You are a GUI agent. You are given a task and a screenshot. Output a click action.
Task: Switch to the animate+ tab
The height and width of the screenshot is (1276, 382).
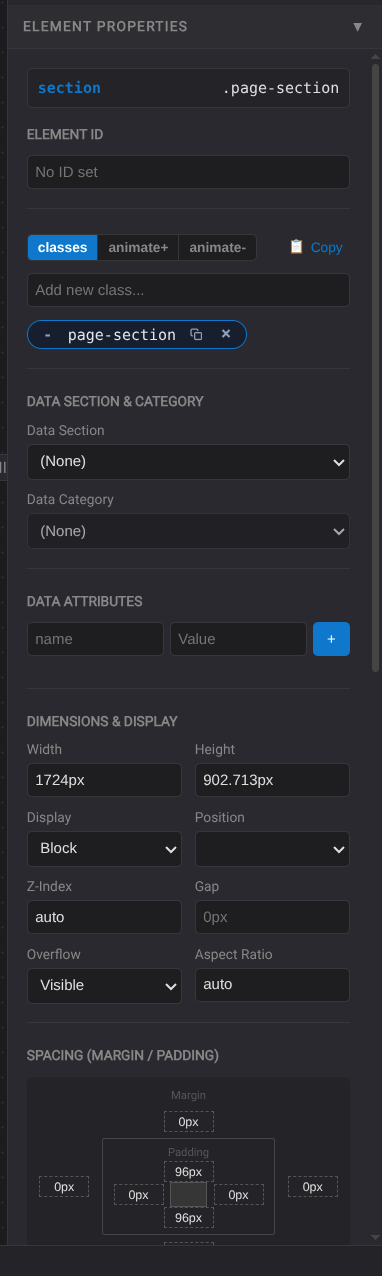point(138,247)
